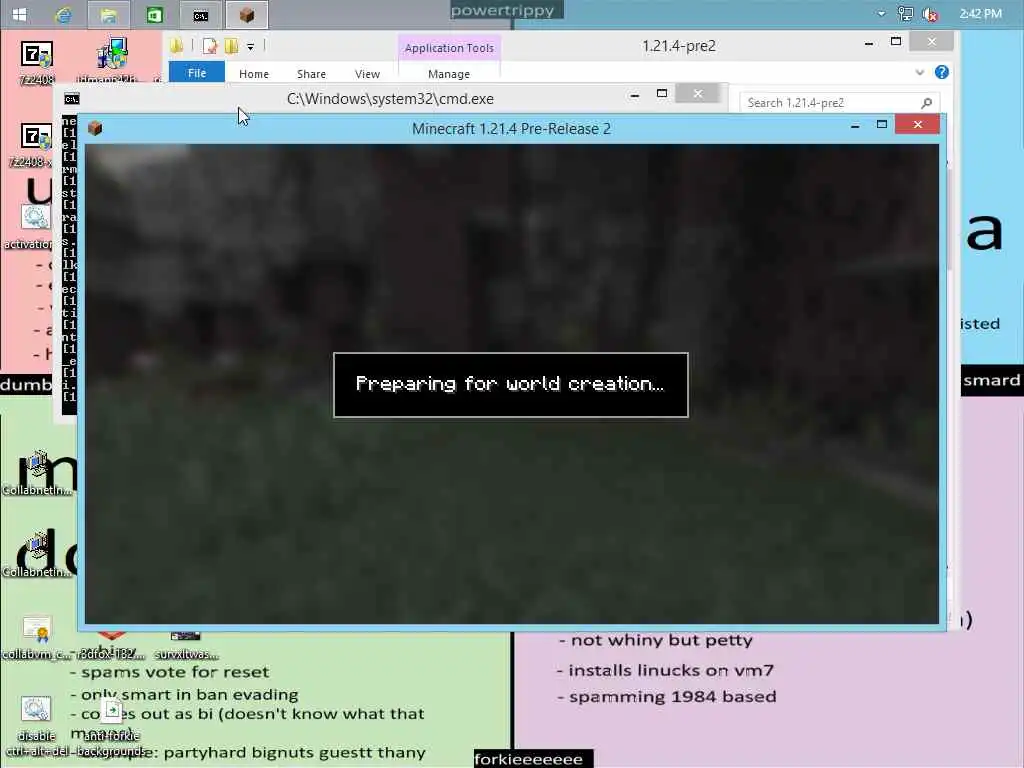Click the Minecraft 1.21.4 Pre-Release 2 title

click(511, 129)
